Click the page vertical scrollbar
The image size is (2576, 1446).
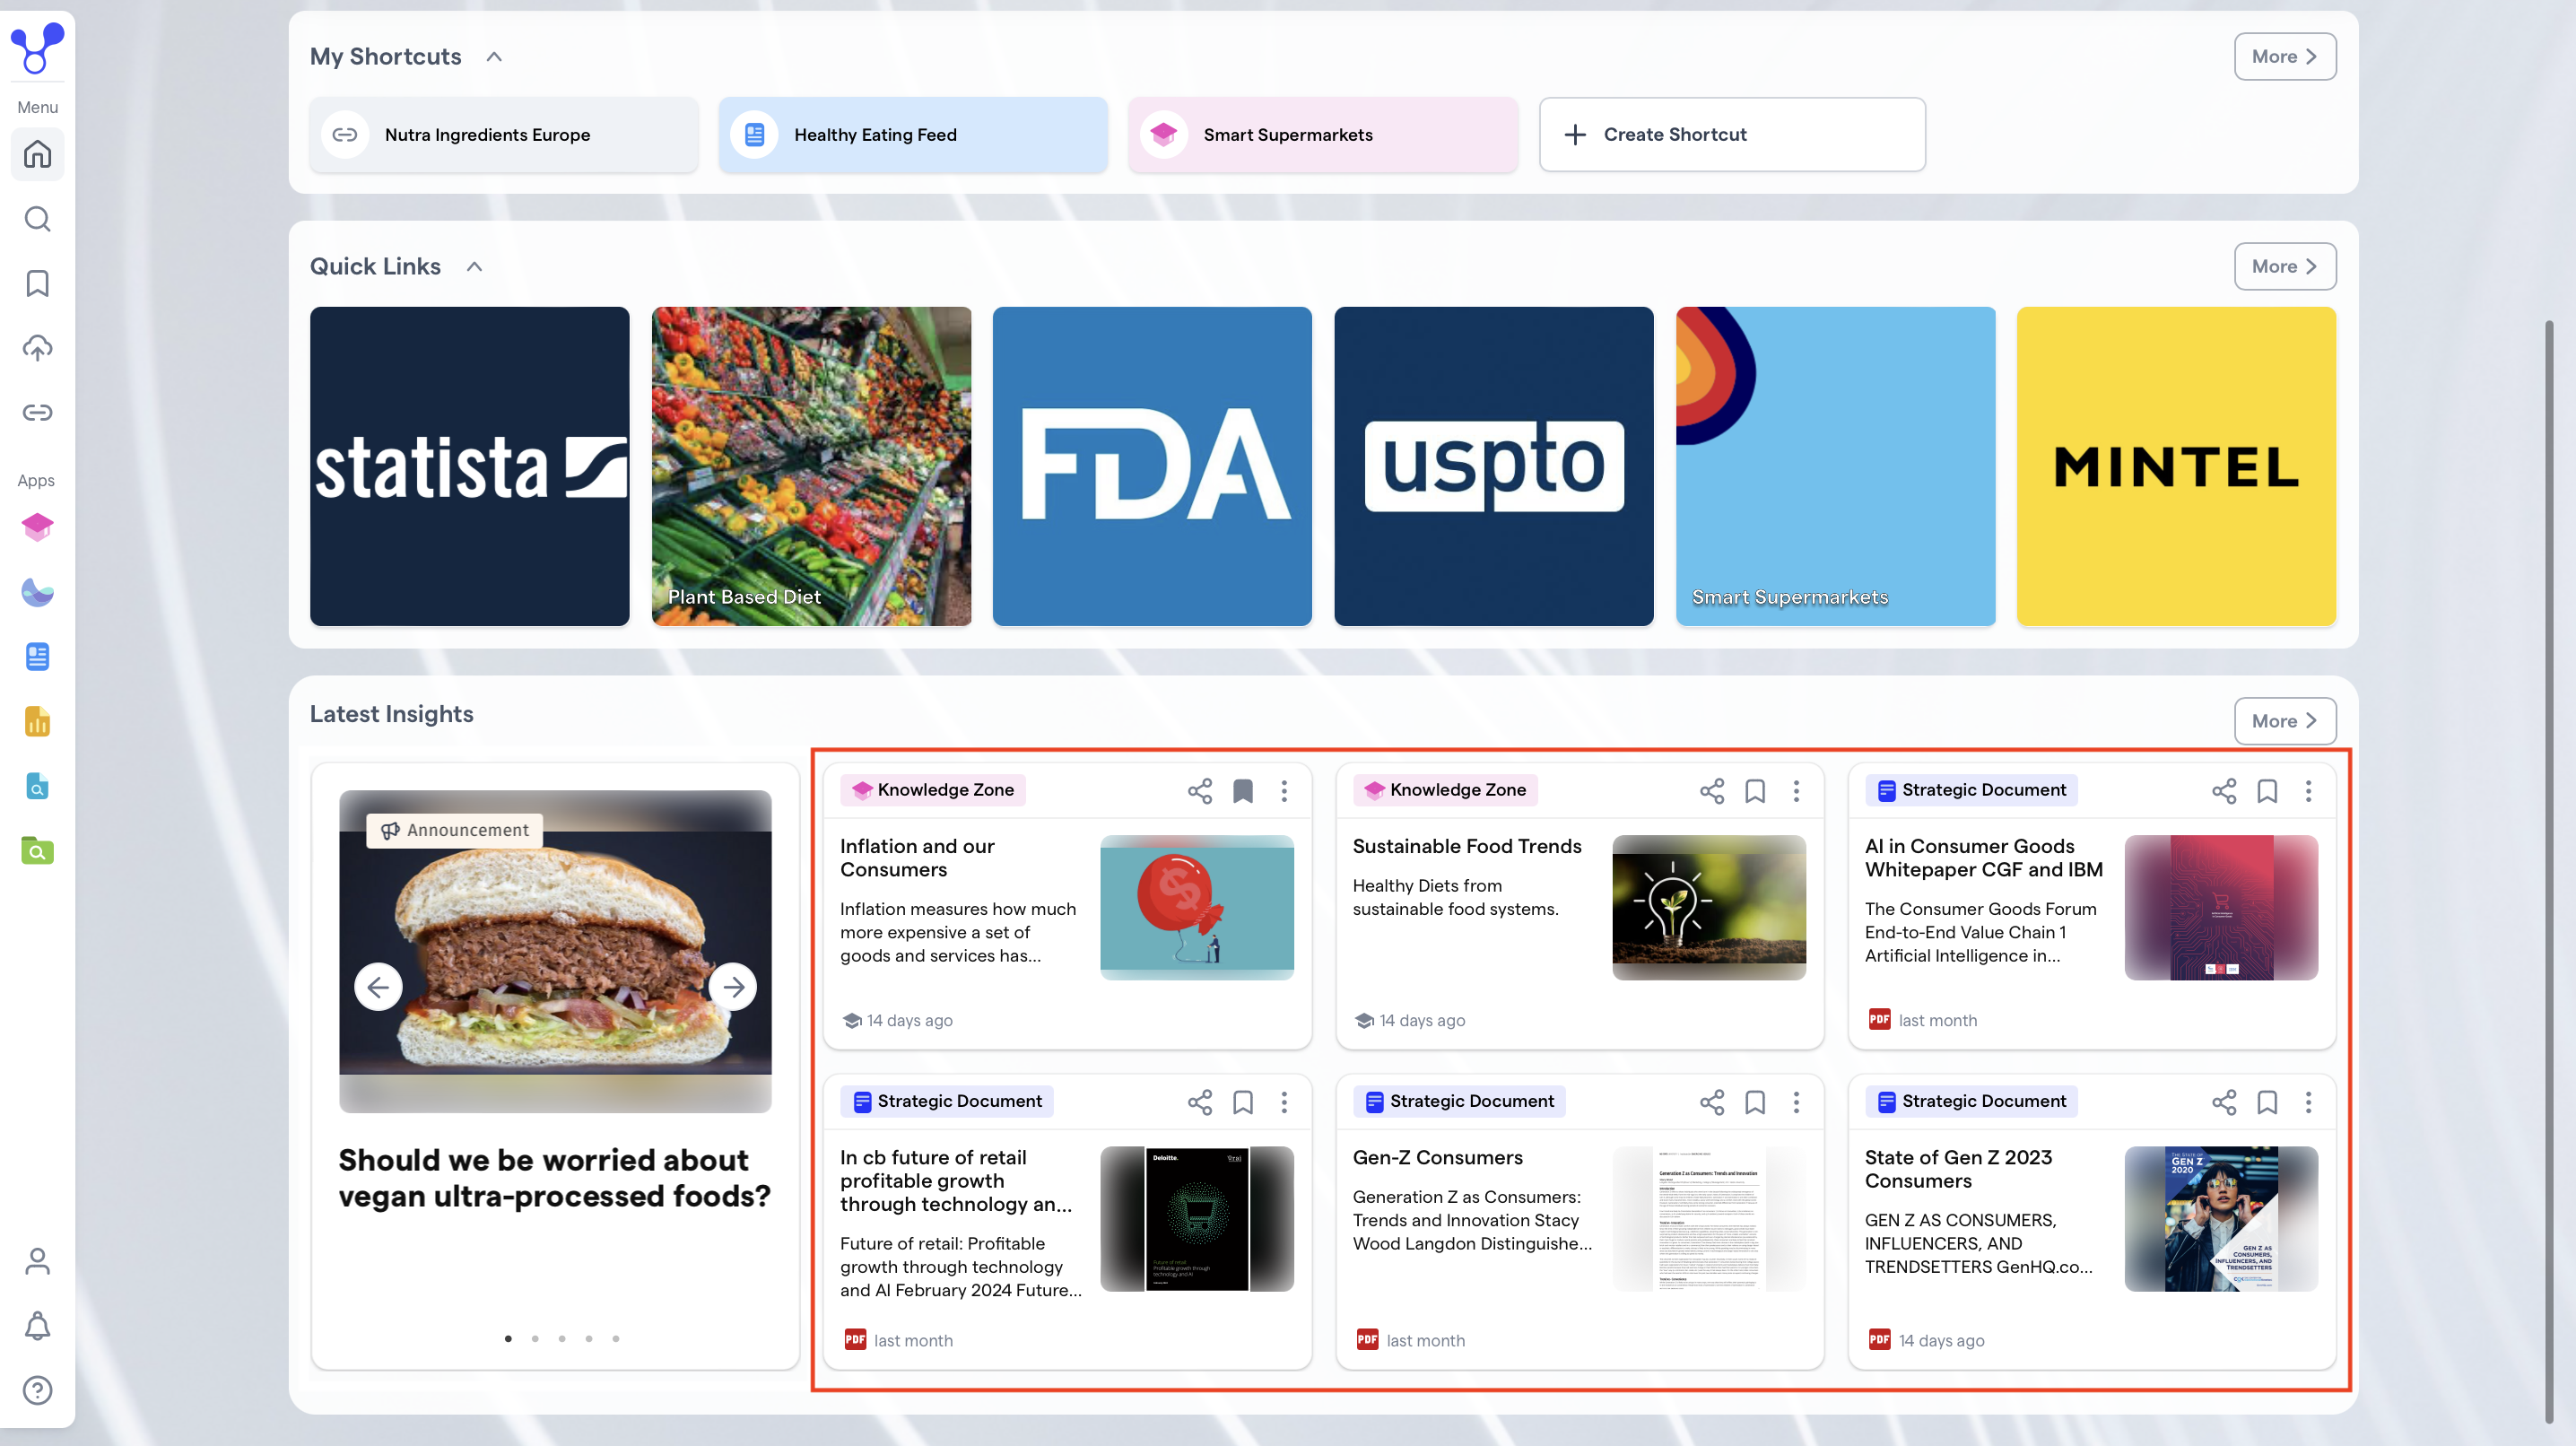(x=2549, y=870)
